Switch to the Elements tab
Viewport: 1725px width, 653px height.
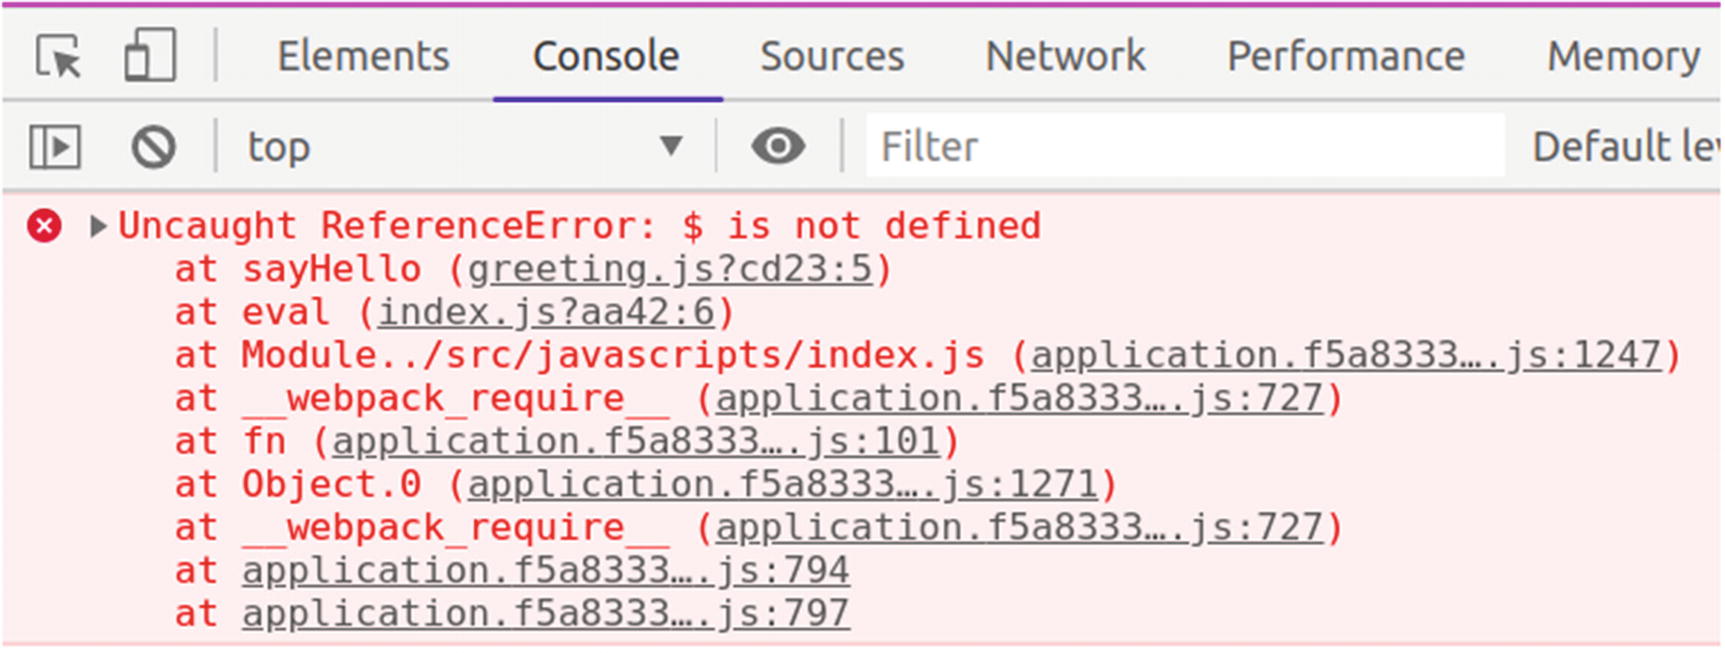[364, 56]
